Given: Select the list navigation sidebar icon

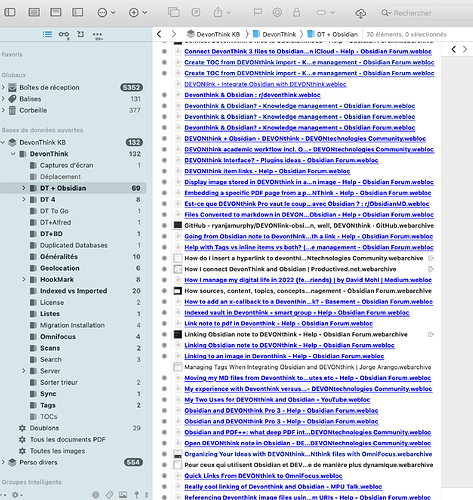Looking at the screenshot, I should tap(47, 34).
